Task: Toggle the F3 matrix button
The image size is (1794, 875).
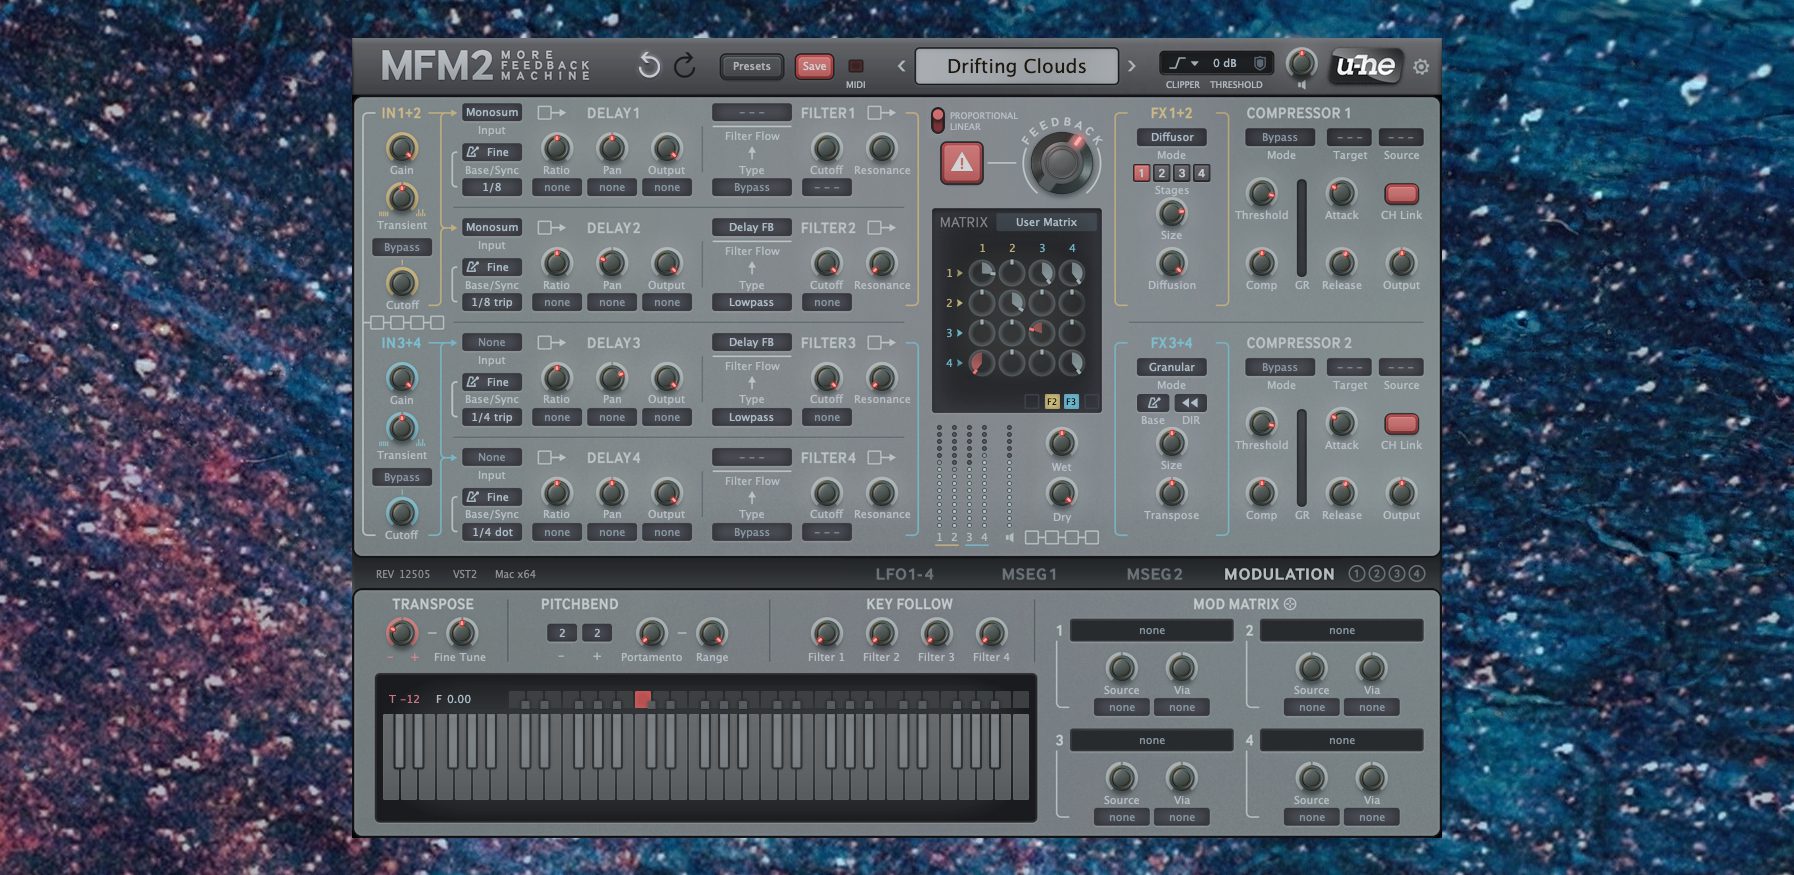Action: click(x=1071, y=402)
